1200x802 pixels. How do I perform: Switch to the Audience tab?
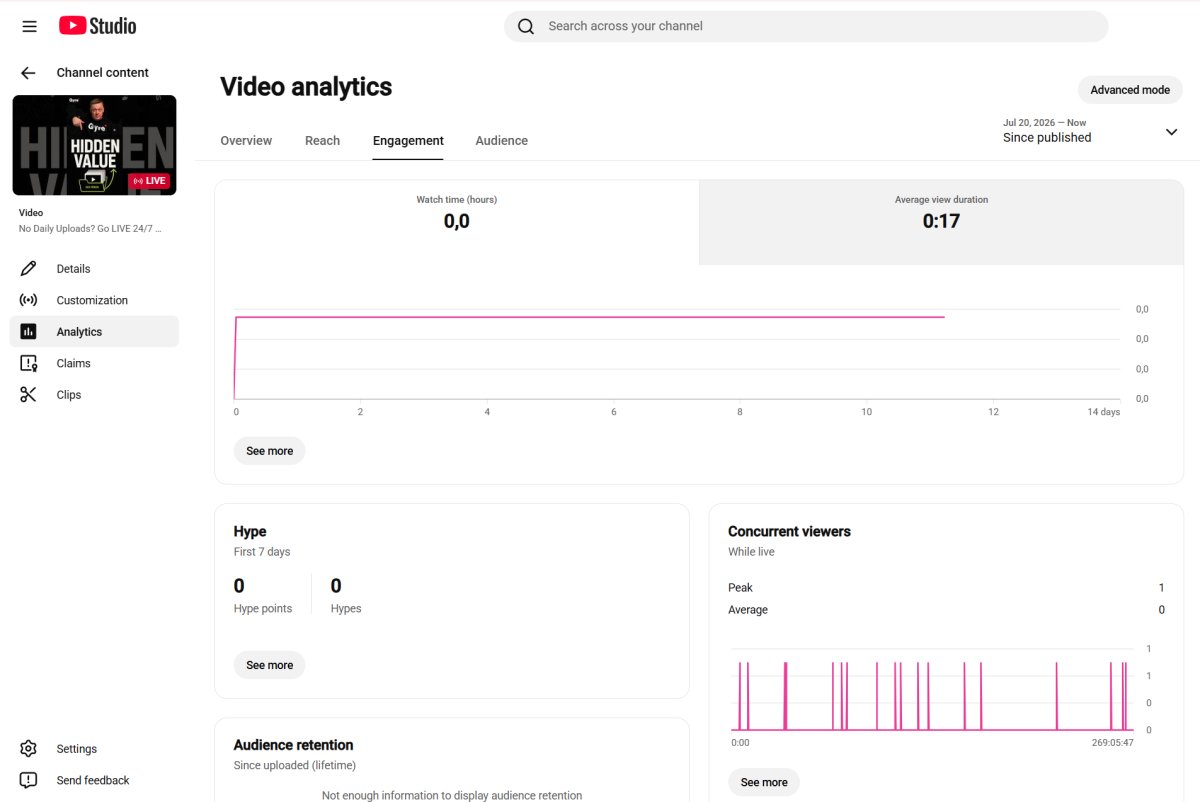pos(502,141)
